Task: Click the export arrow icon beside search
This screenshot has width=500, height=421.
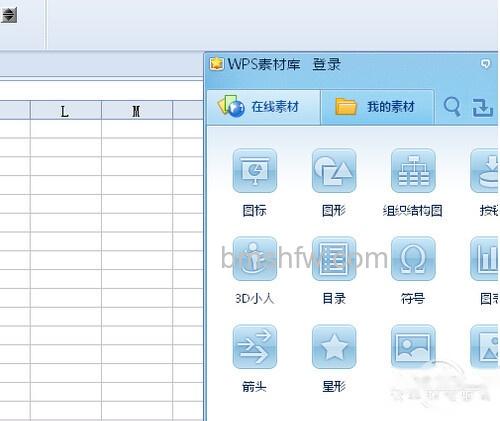Action: (x=482, y=107)
